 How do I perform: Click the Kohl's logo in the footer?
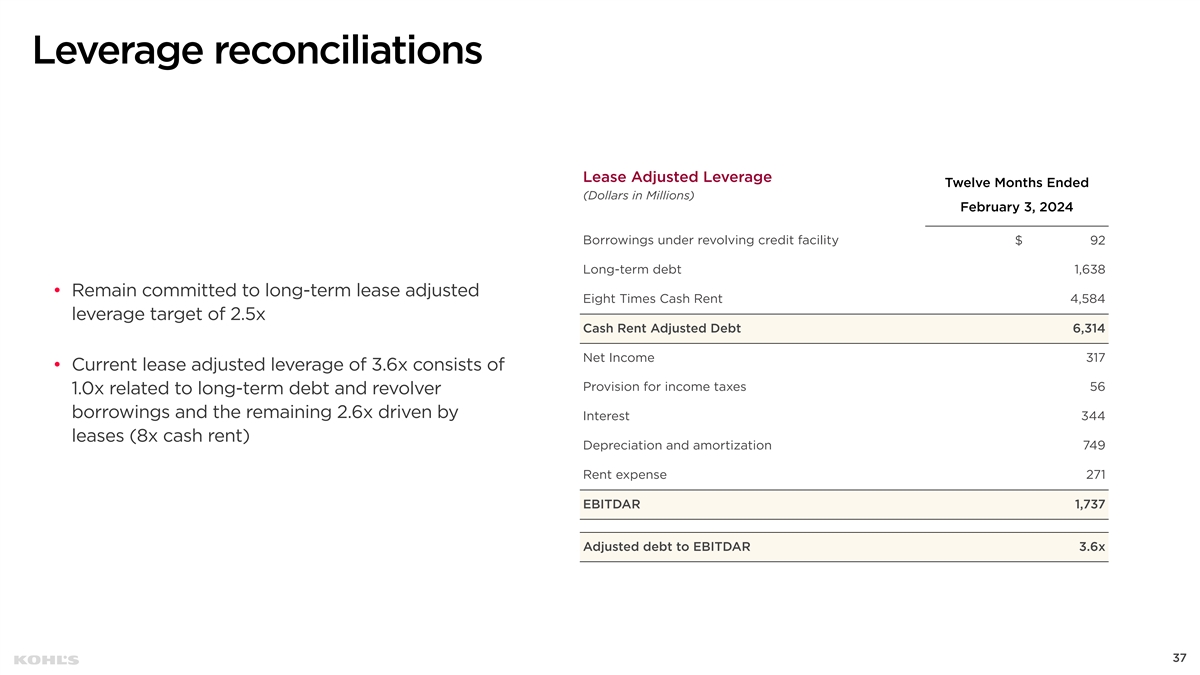pyautogui.click(x=47, y=660)
